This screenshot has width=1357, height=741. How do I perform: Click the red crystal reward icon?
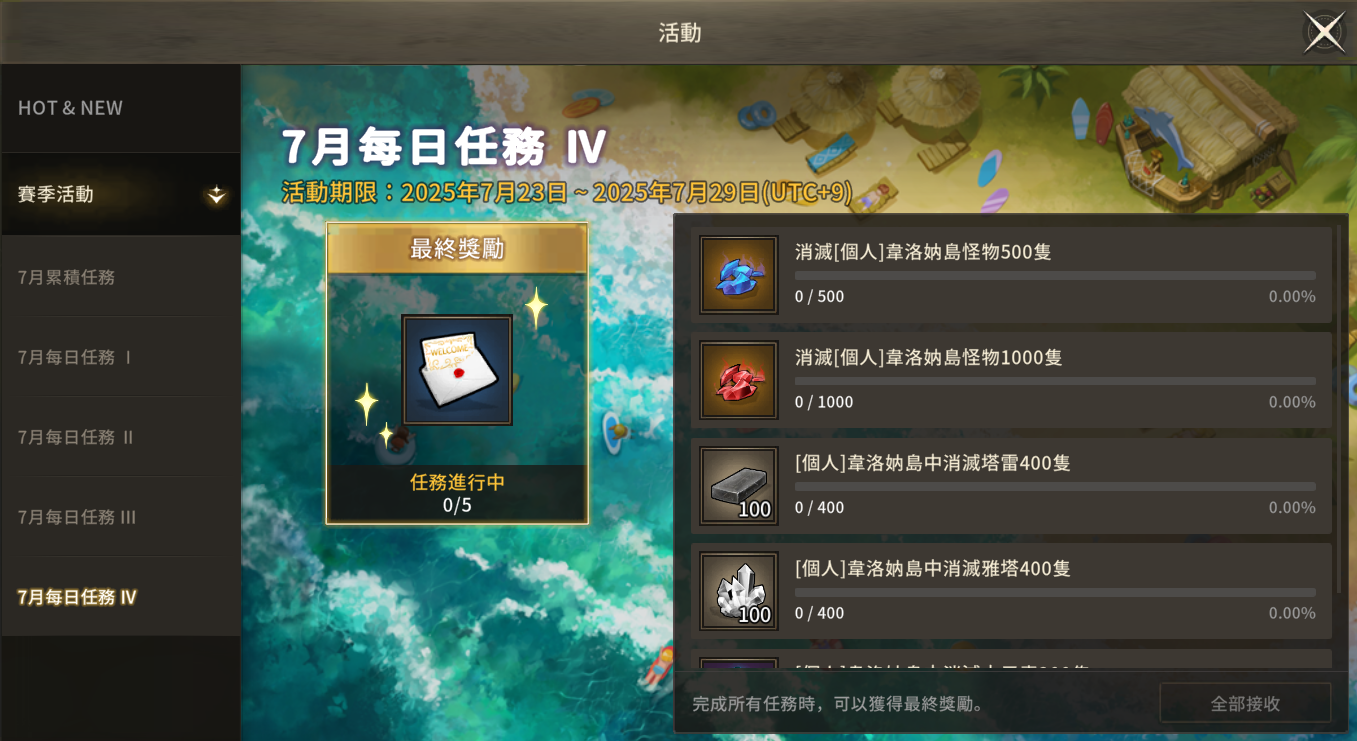click(739, 380)
